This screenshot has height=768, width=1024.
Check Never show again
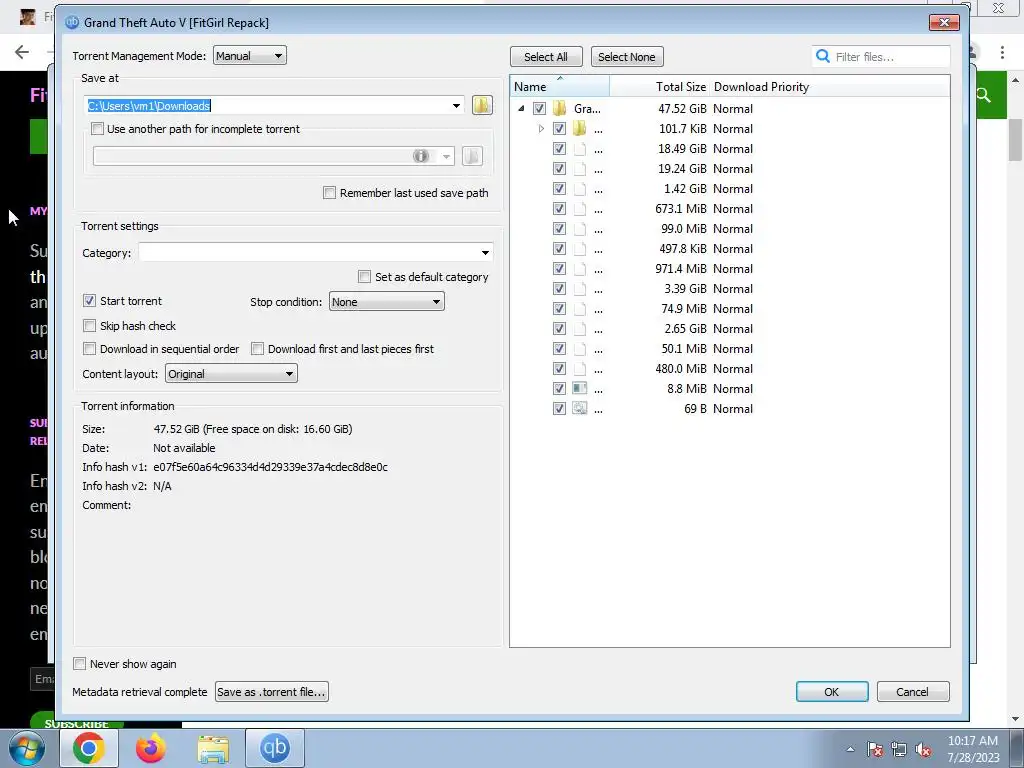pos(80,664)
